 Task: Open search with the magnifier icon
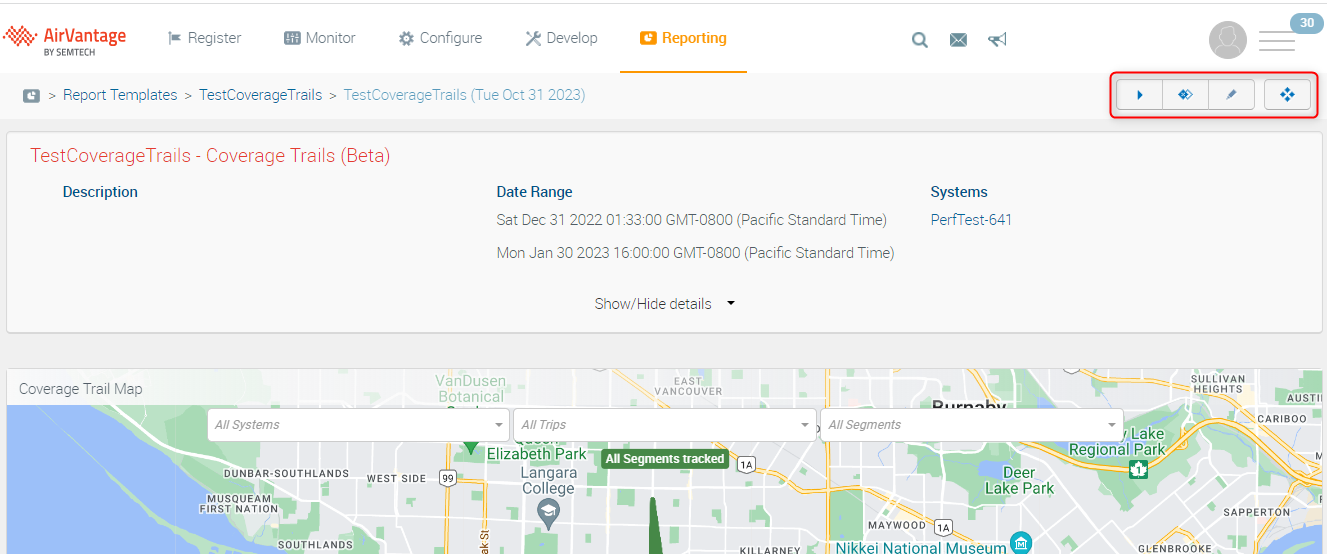[919, 40]
